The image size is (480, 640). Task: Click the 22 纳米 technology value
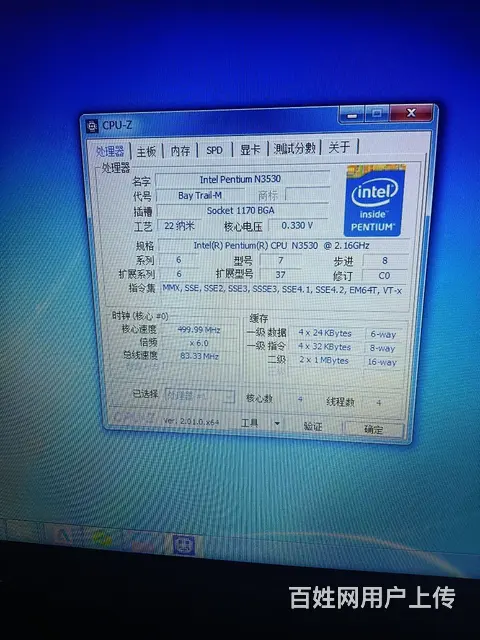[x=178, y=226]
